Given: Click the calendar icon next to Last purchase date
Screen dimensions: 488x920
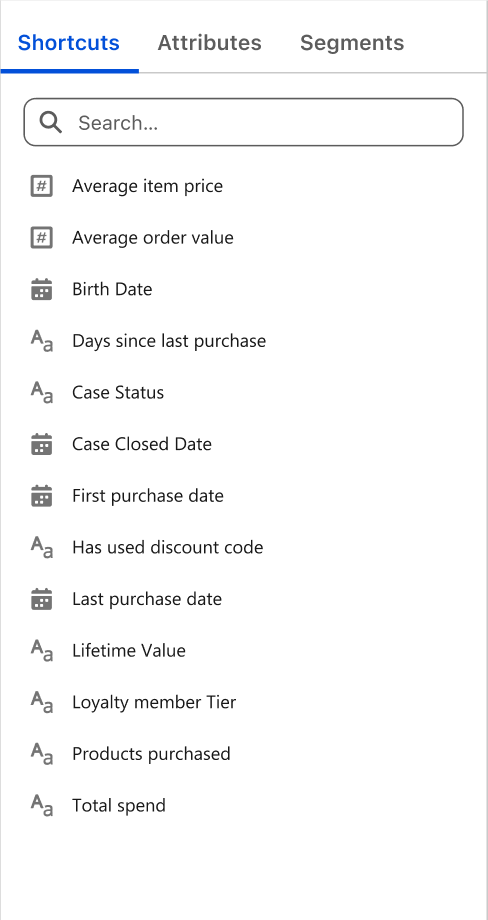Looking at the screenshot, I should click(42, 600).
